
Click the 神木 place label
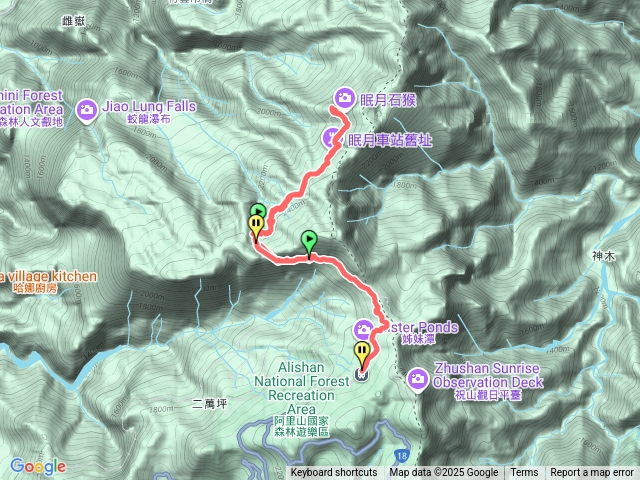click(603, 256)
